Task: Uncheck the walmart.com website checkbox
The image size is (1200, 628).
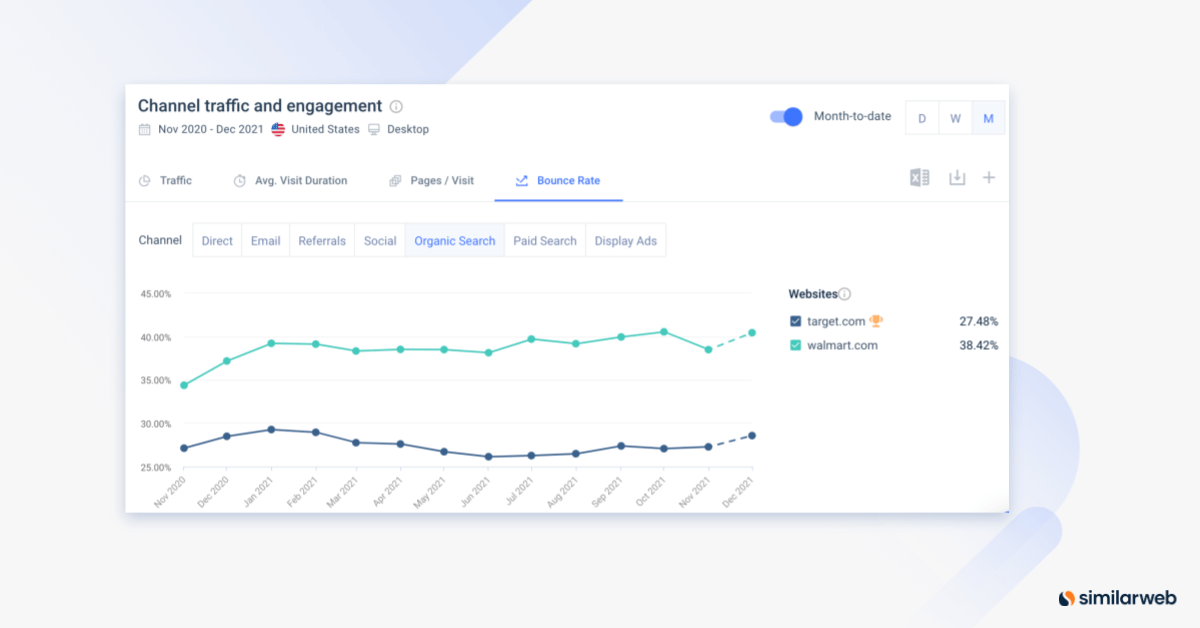Action: (795, 345)
